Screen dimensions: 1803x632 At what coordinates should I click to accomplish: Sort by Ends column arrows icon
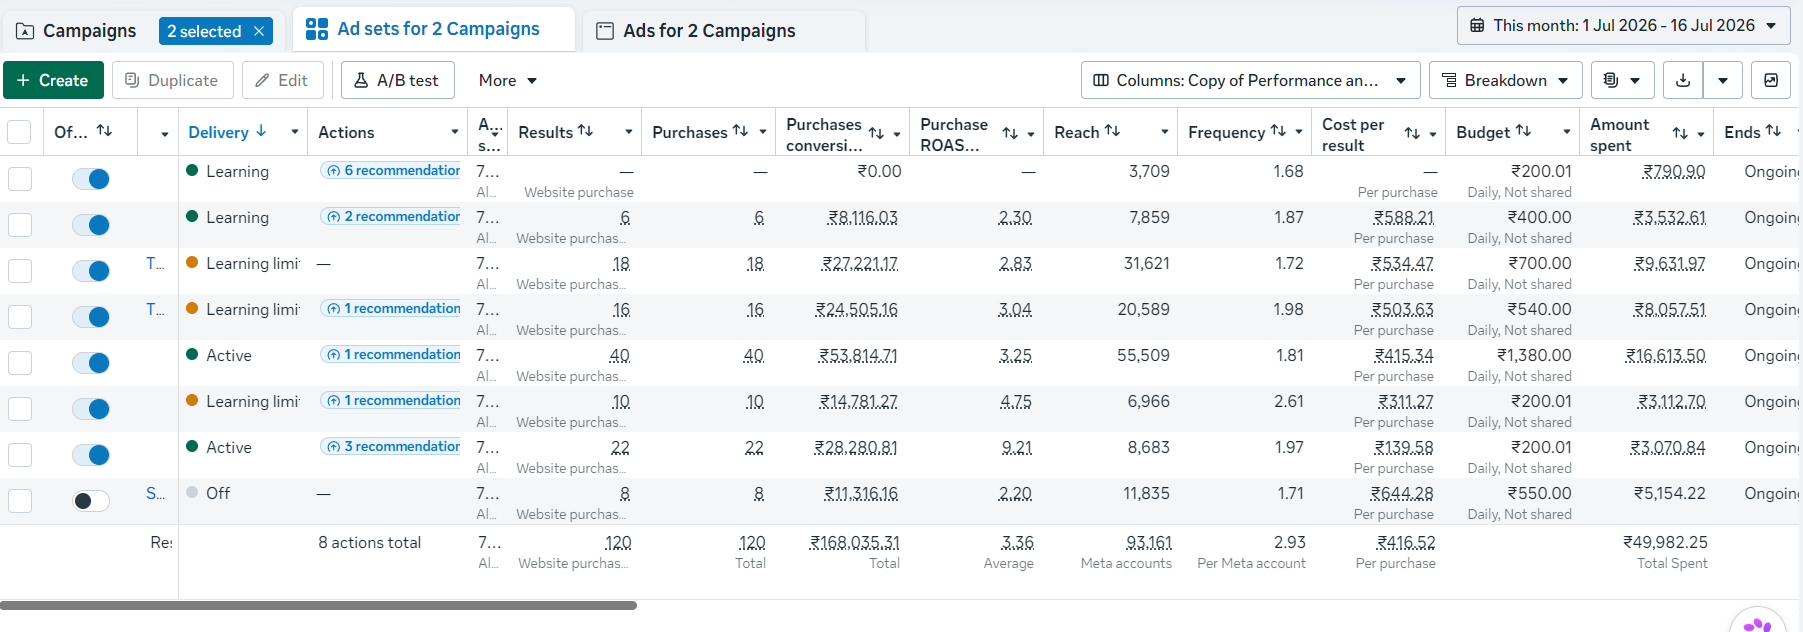[x=1773, y=131]
